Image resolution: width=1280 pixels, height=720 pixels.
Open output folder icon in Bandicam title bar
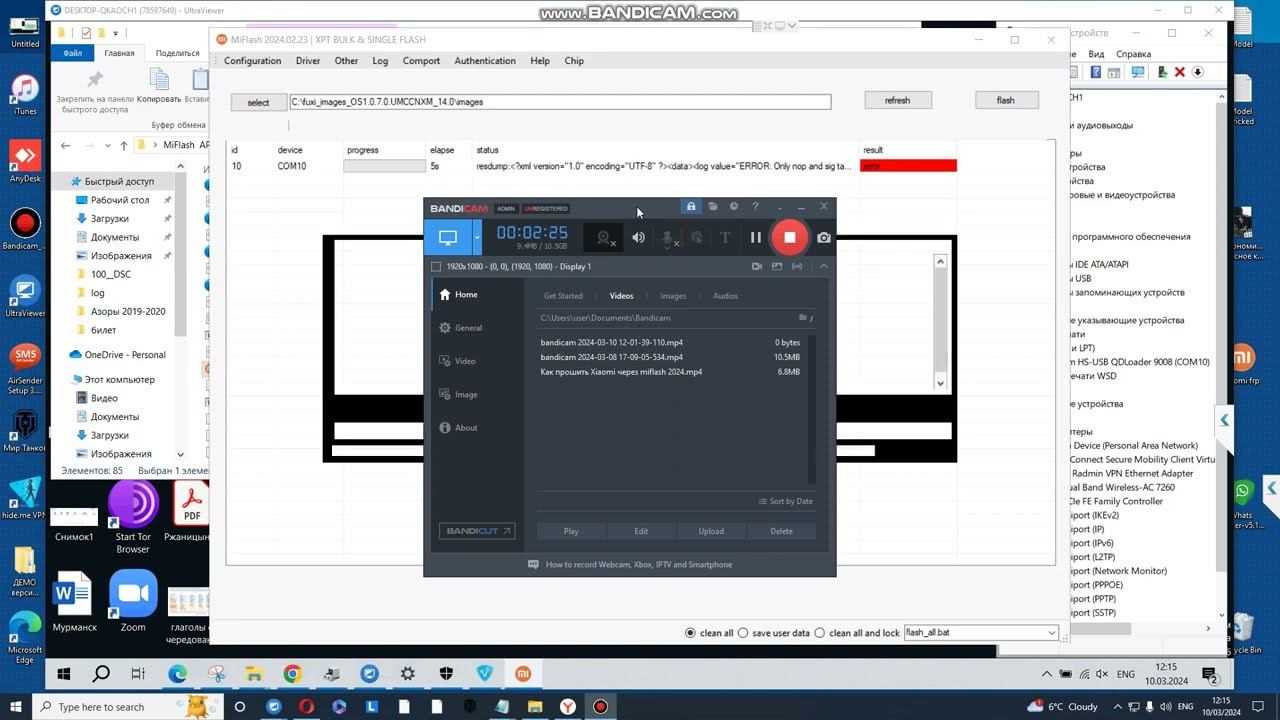[713, 207]
